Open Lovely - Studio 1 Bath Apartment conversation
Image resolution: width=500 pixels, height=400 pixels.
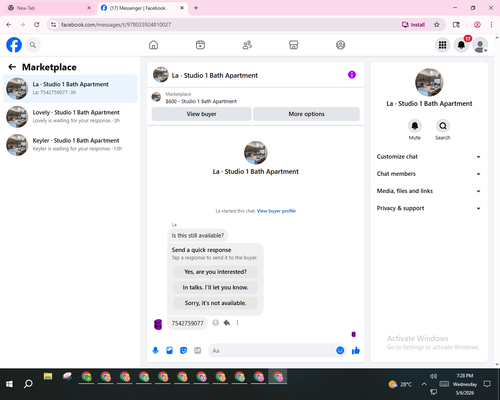click(x=70, y=116)
